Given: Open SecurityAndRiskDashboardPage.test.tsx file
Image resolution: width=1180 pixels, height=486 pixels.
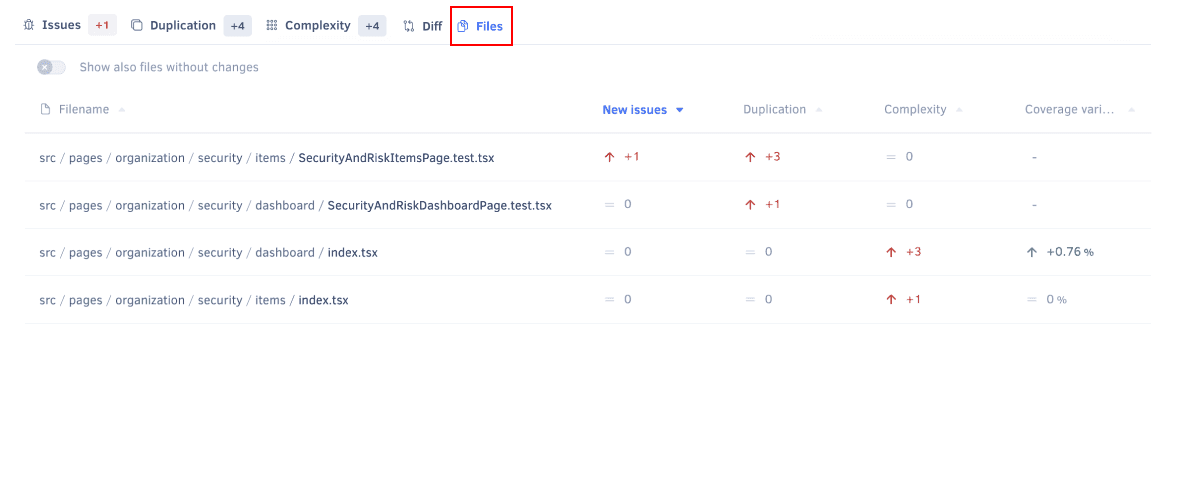Looking at the screenshot, I should pos(439,205).
